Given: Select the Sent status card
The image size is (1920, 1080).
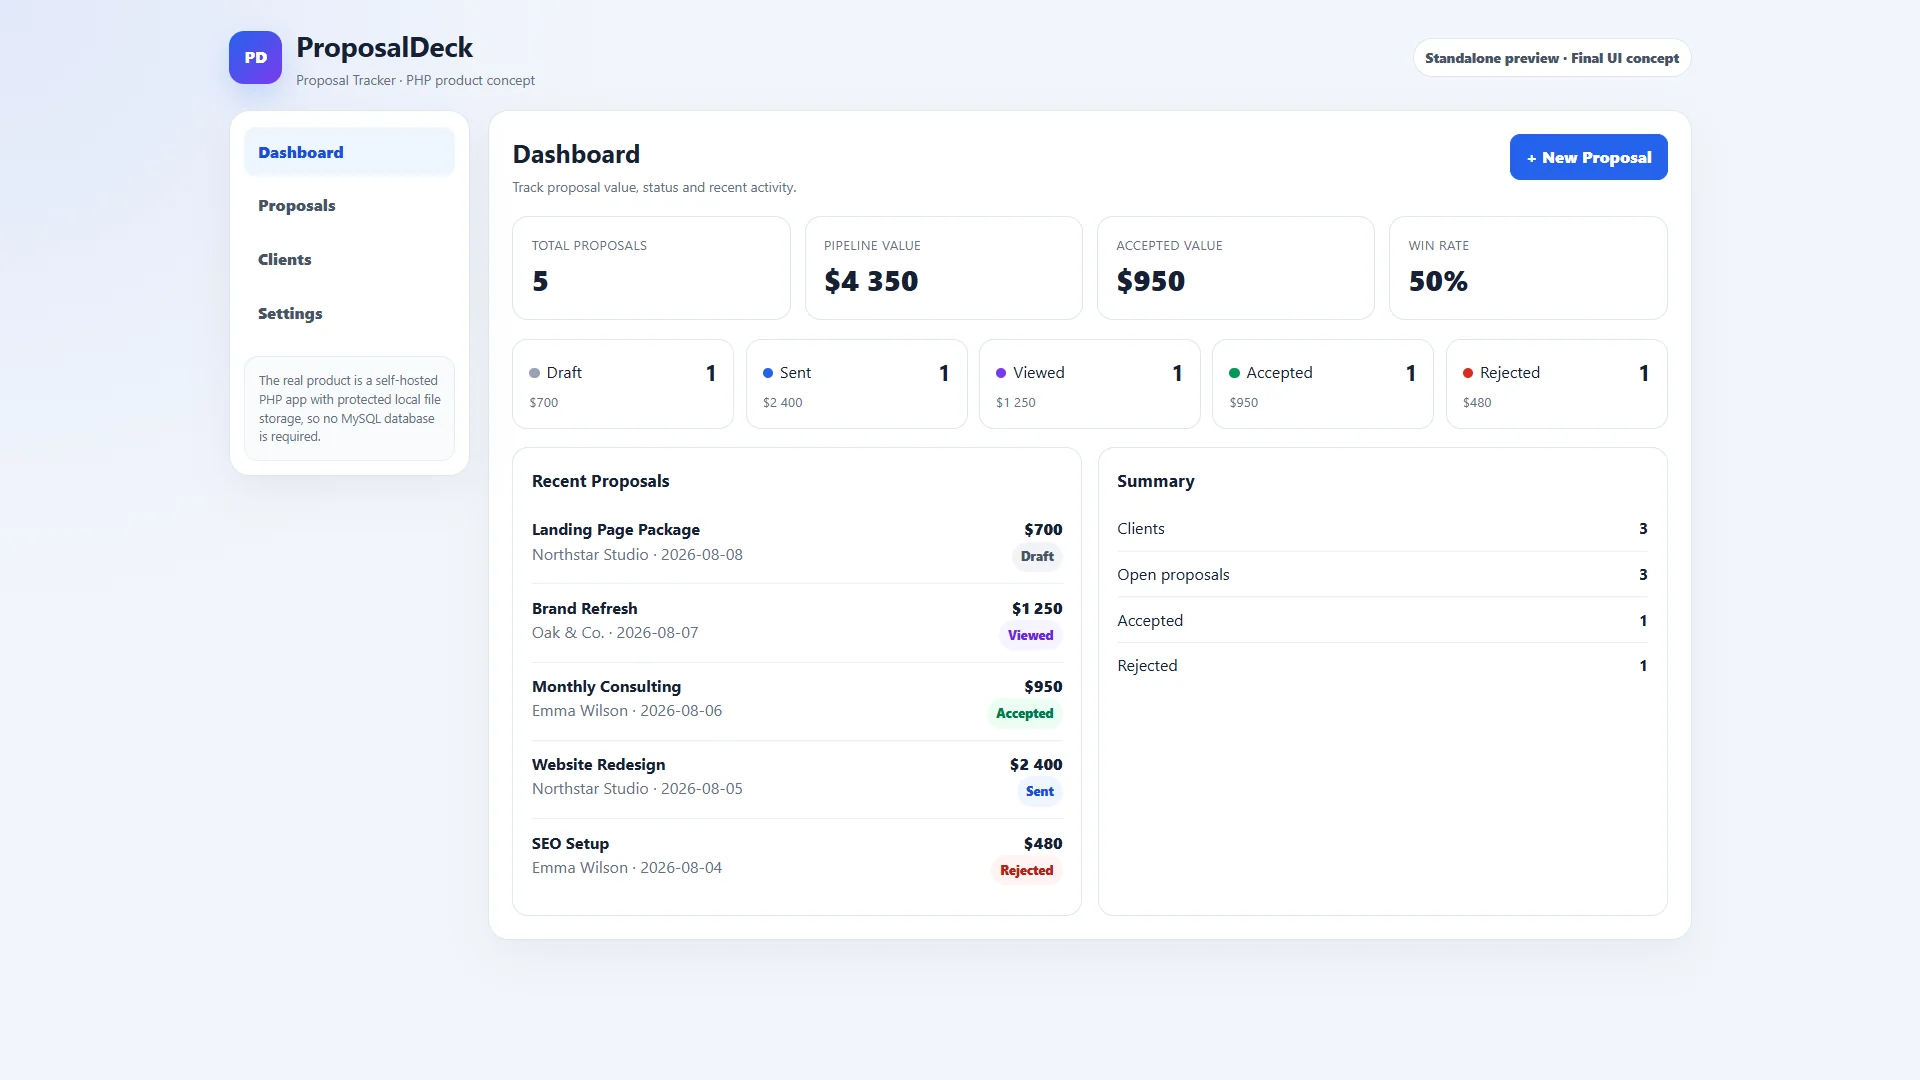Looking at the screenshot, I should (x=857, y=384).
